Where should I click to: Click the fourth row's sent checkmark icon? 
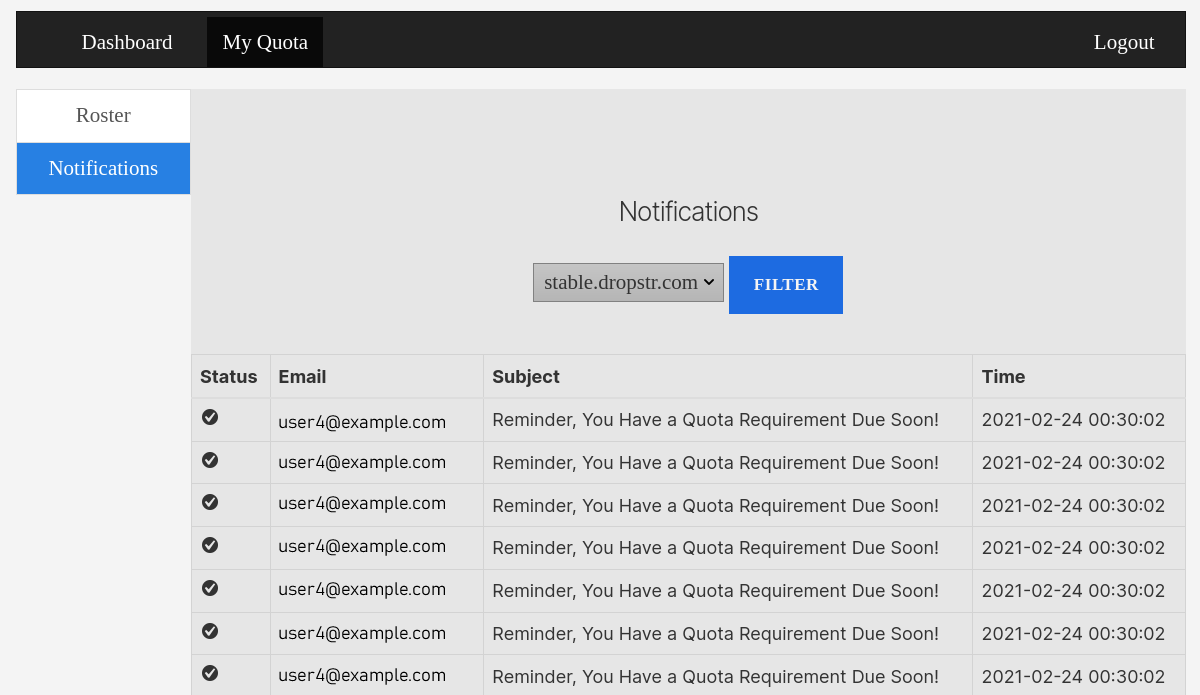coord(210,545)
